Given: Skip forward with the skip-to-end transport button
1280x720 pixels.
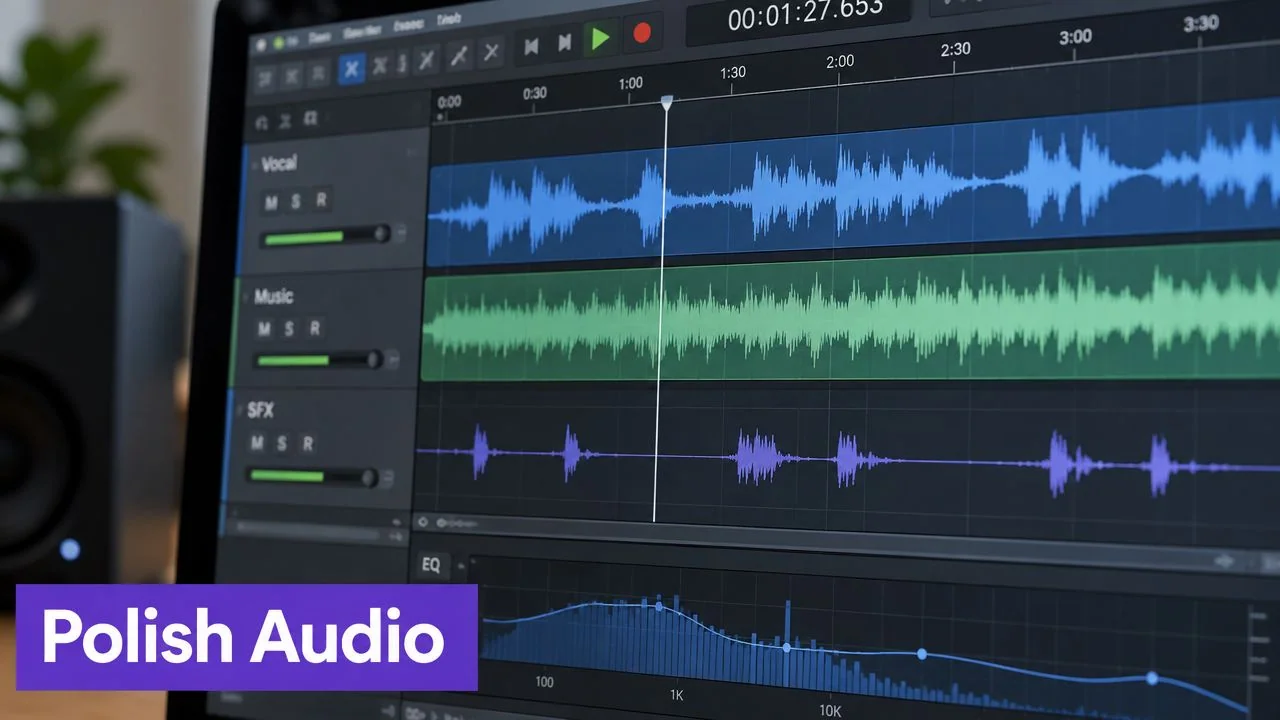Looking at the screenshot, I should [x=565, y=42].
